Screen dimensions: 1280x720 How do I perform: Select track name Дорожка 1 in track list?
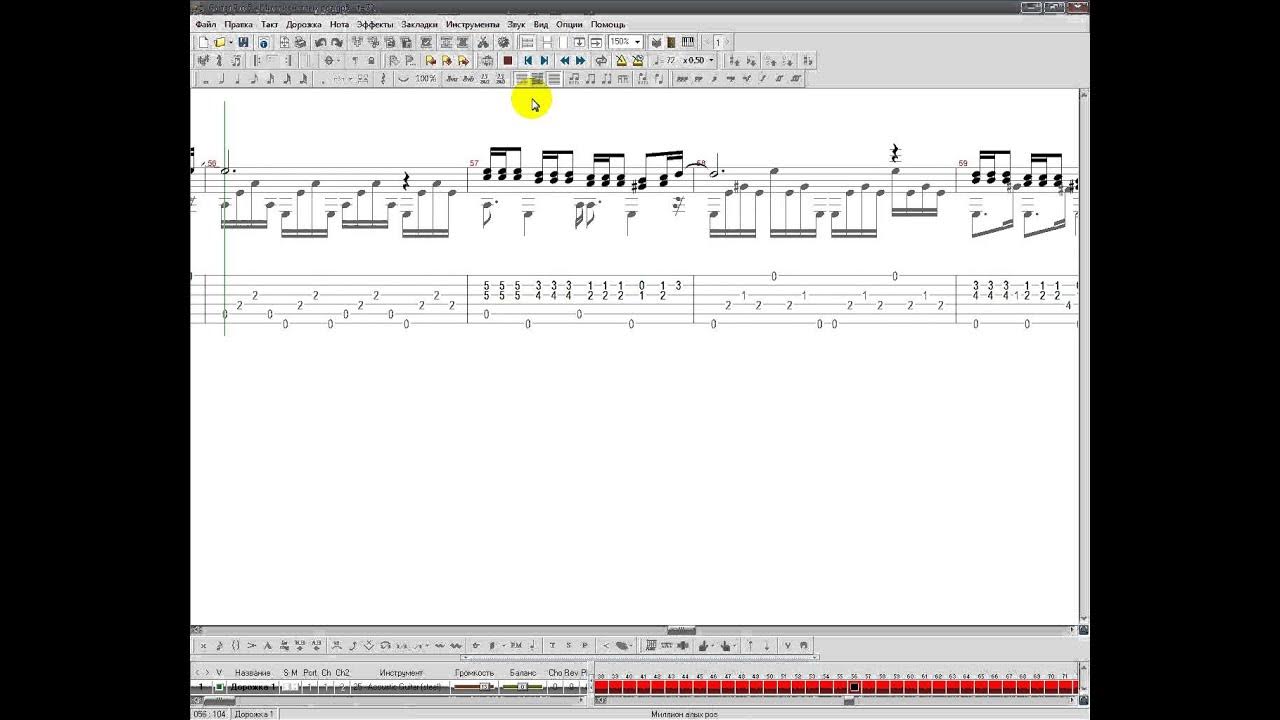(252, 687)
